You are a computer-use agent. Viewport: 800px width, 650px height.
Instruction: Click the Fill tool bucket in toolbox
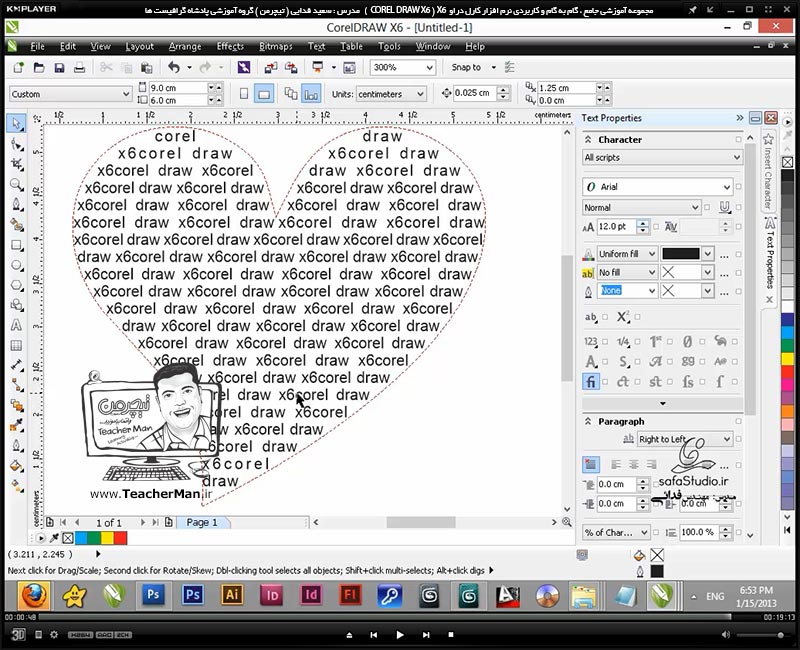[17, 466]
